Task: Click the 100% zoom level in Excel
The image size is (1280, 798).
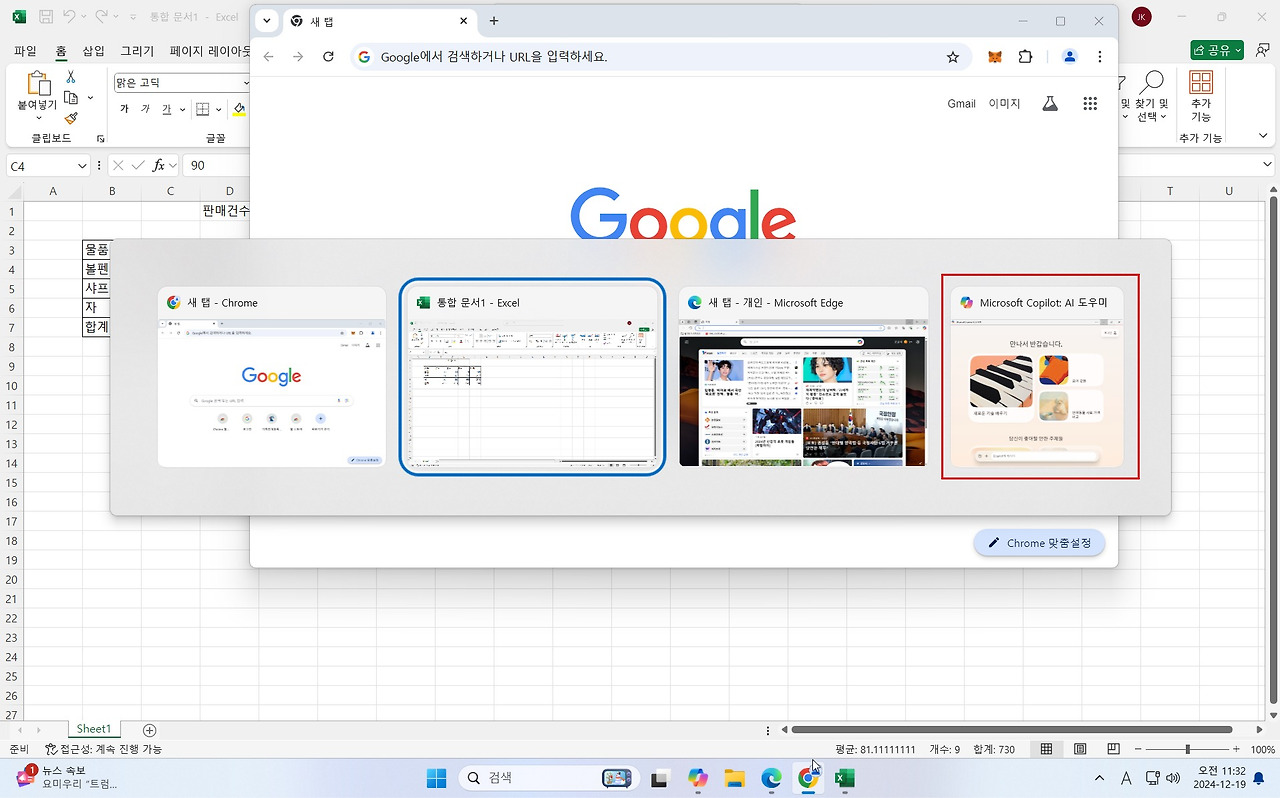Action: point(1262,749)
